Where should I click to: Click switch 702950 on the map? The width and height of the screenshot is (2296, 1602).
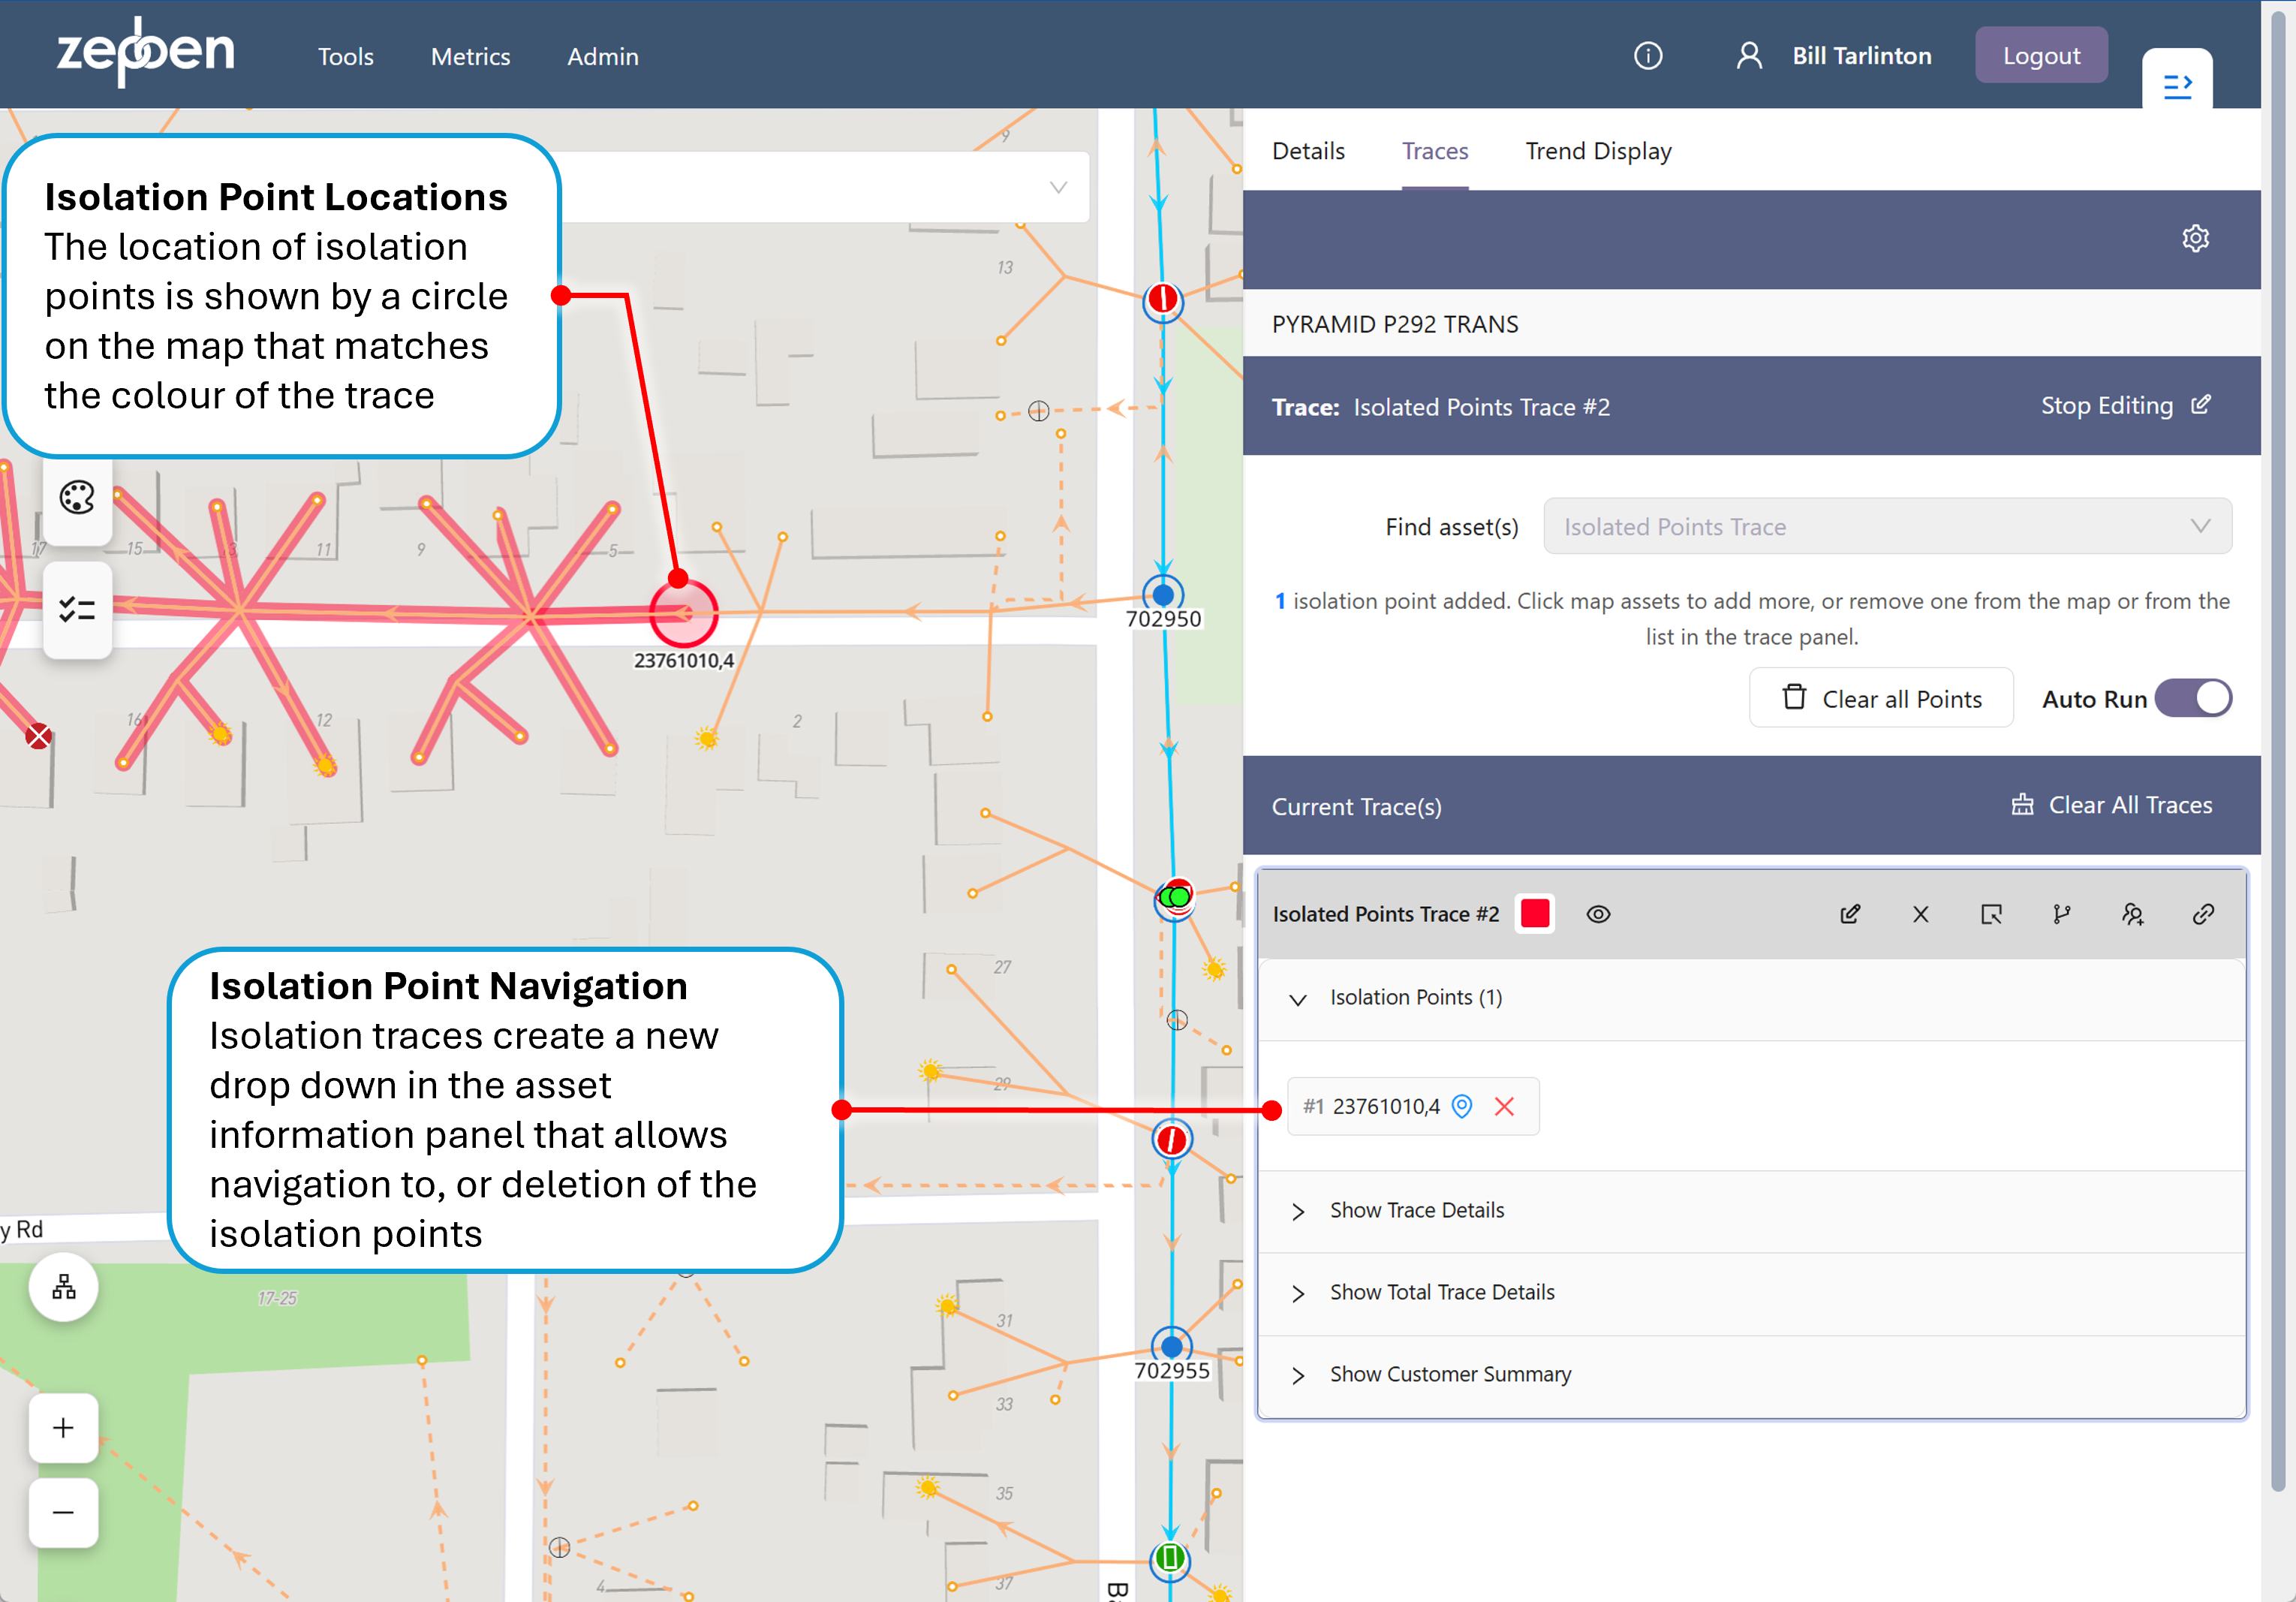[x=1163, y=596]
